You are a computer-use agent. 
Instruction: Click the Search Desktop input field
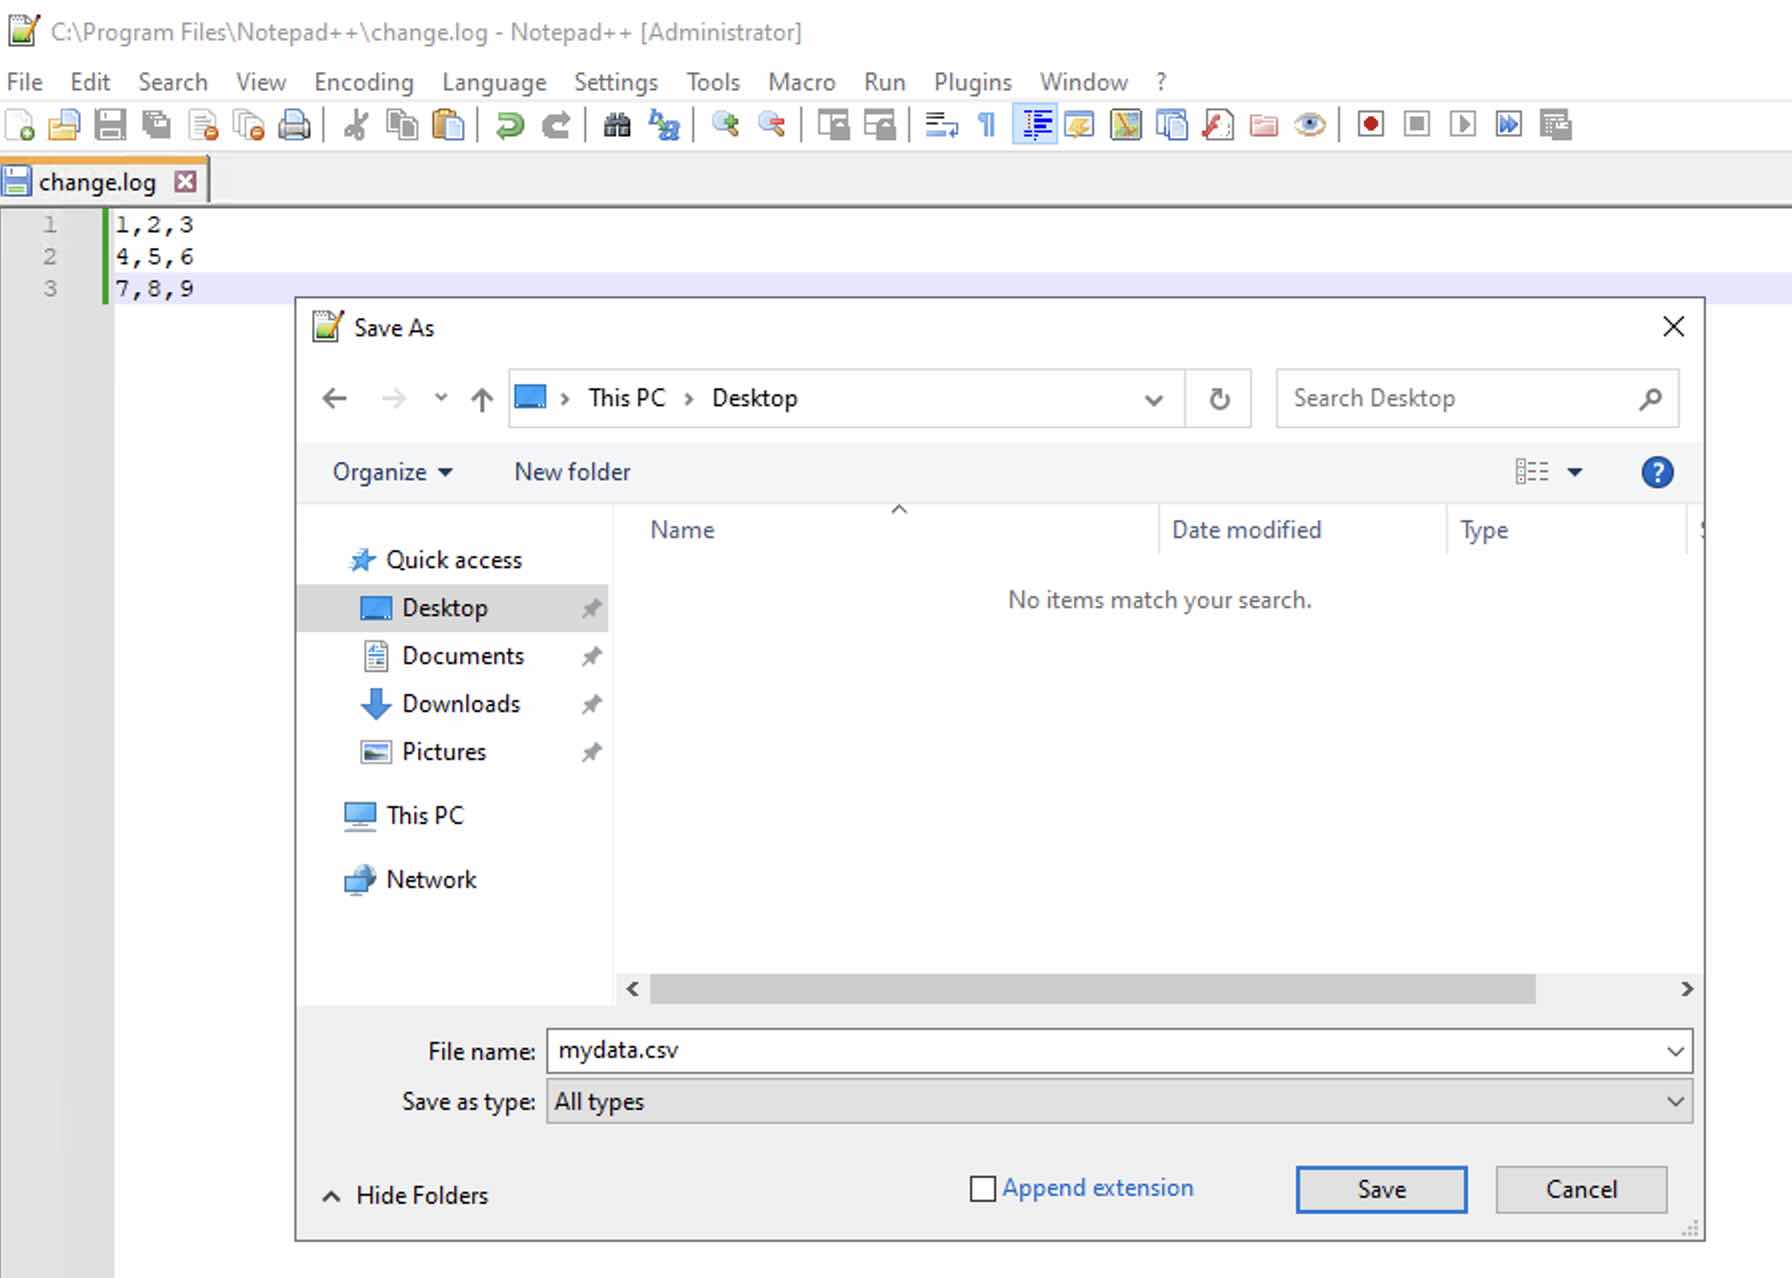point(1460,399)
